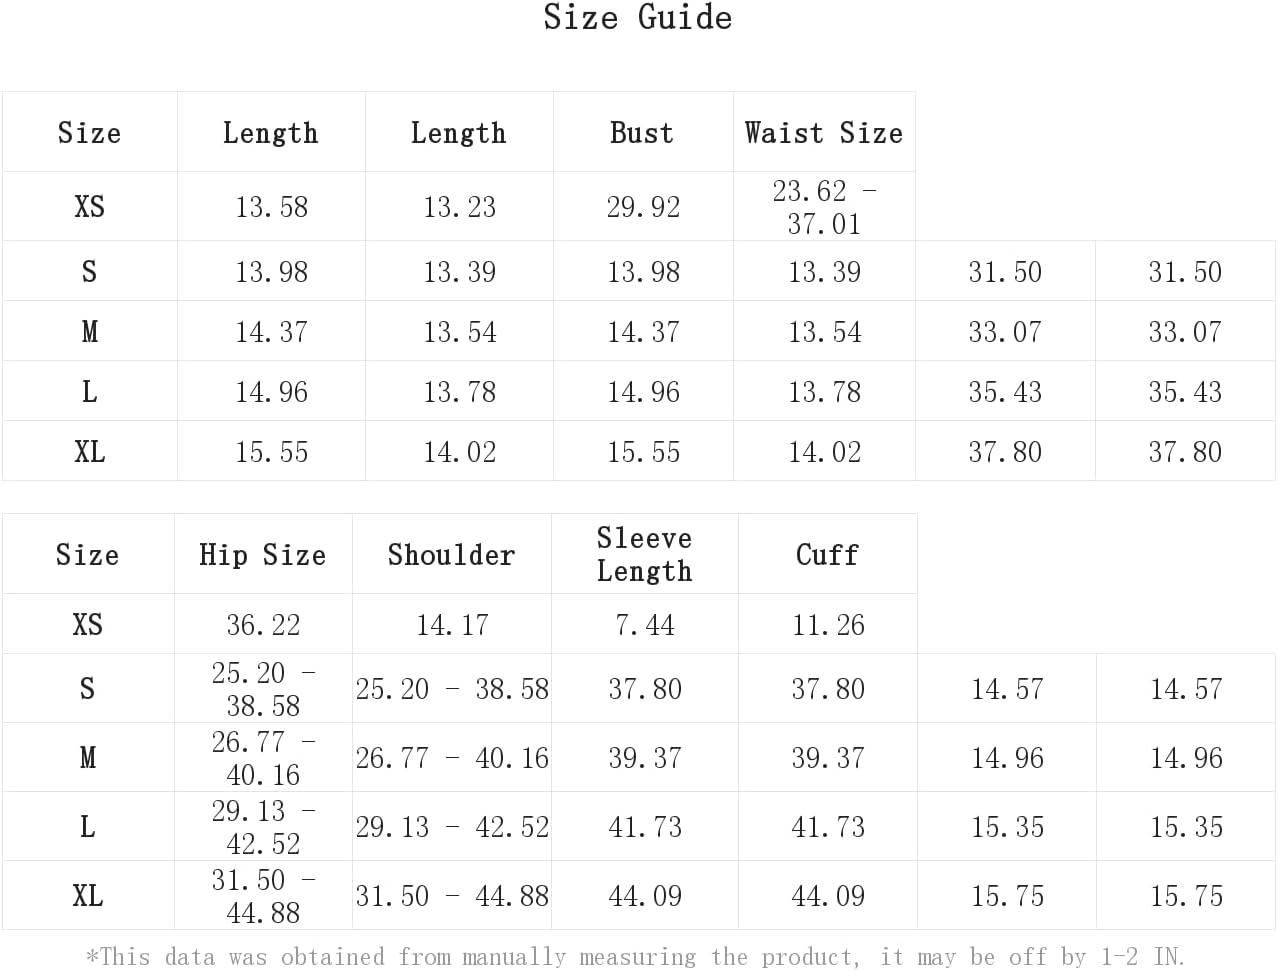This screenshot has width=1278, height=971.
Task: Select the 29.92 bust value cell
Action: click(x=643, y=206)
